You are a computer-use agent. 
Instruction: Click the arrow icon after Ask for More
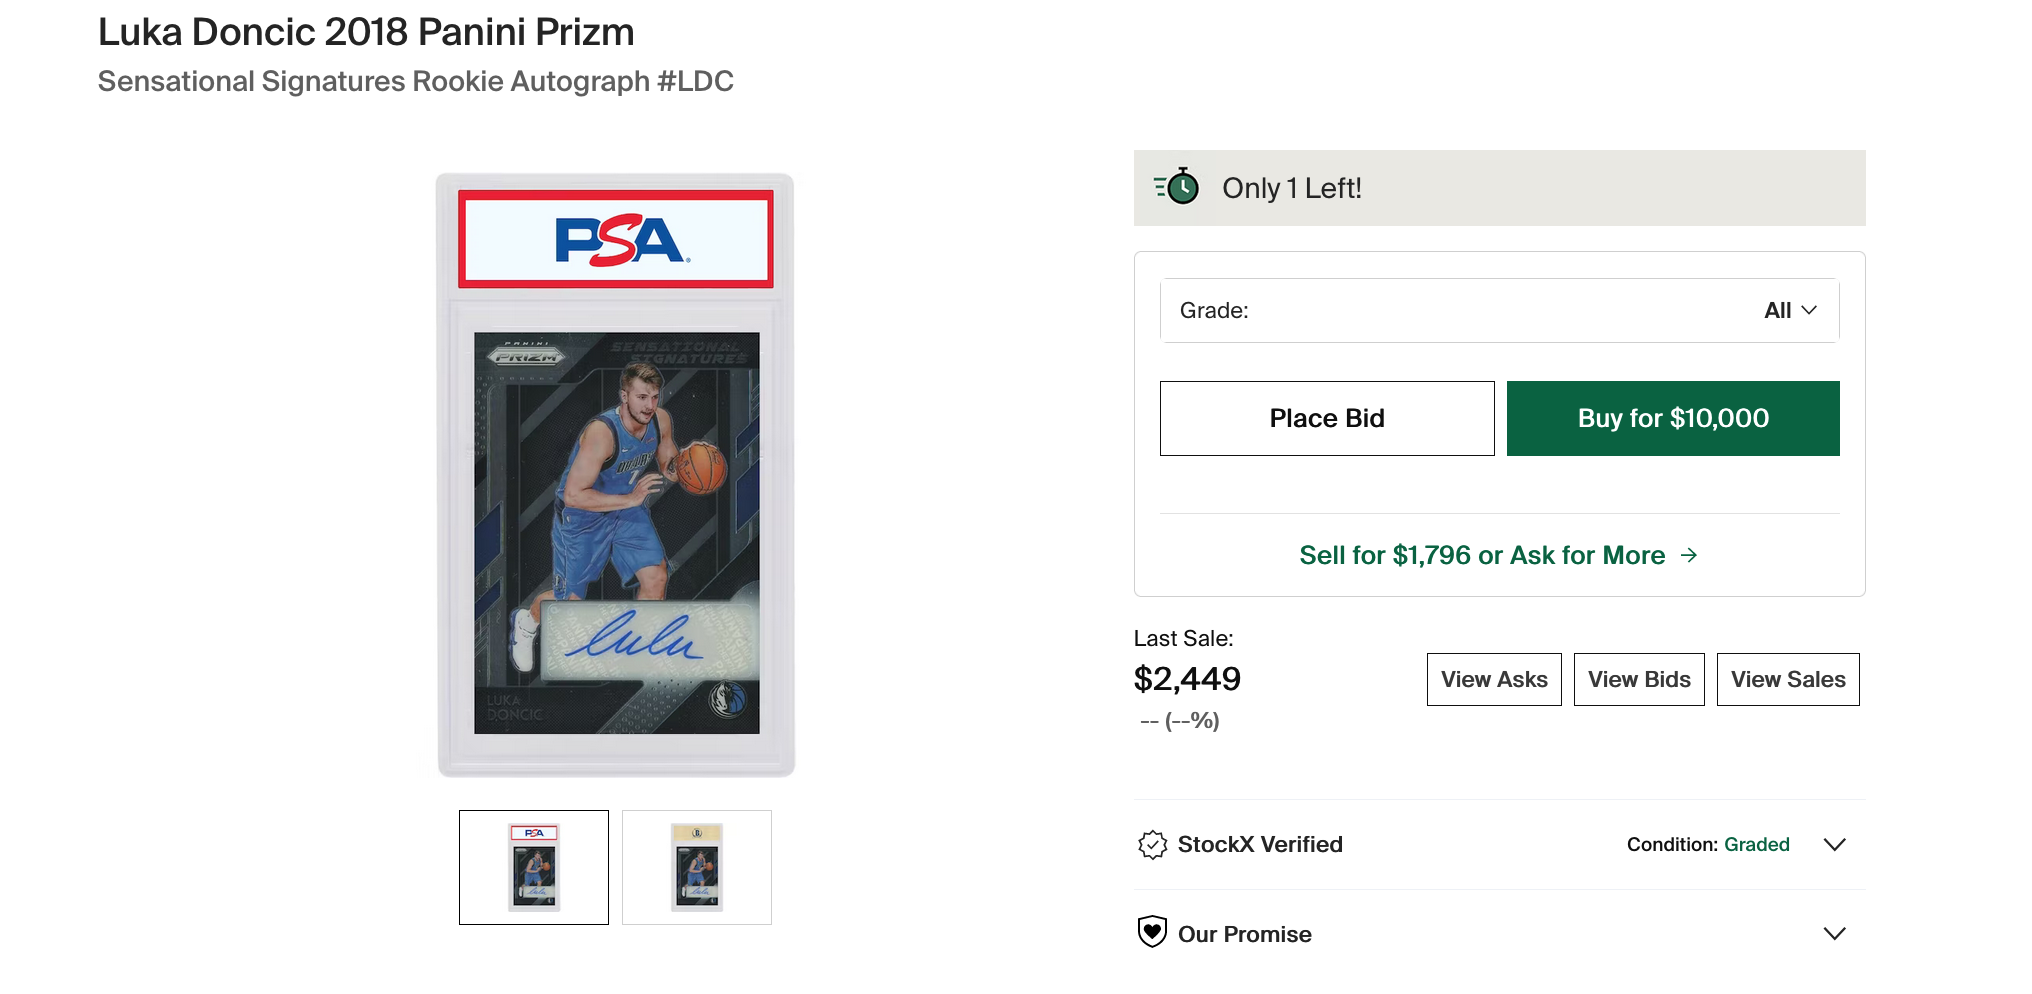pos(1689,555)
